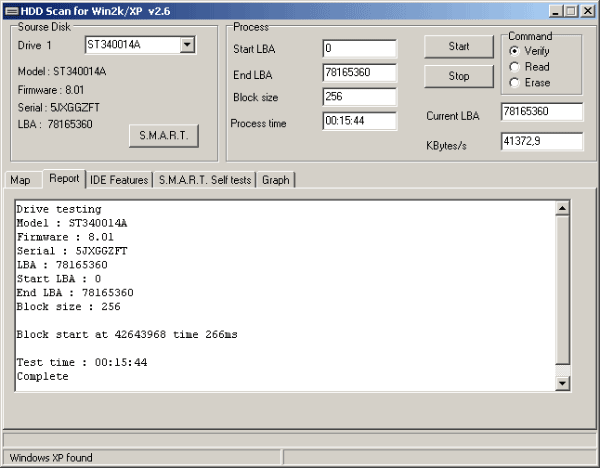The width and height of the screenshot is (600, 468).
Task: Click the End LBA input field
Action: tap(360, 73)
